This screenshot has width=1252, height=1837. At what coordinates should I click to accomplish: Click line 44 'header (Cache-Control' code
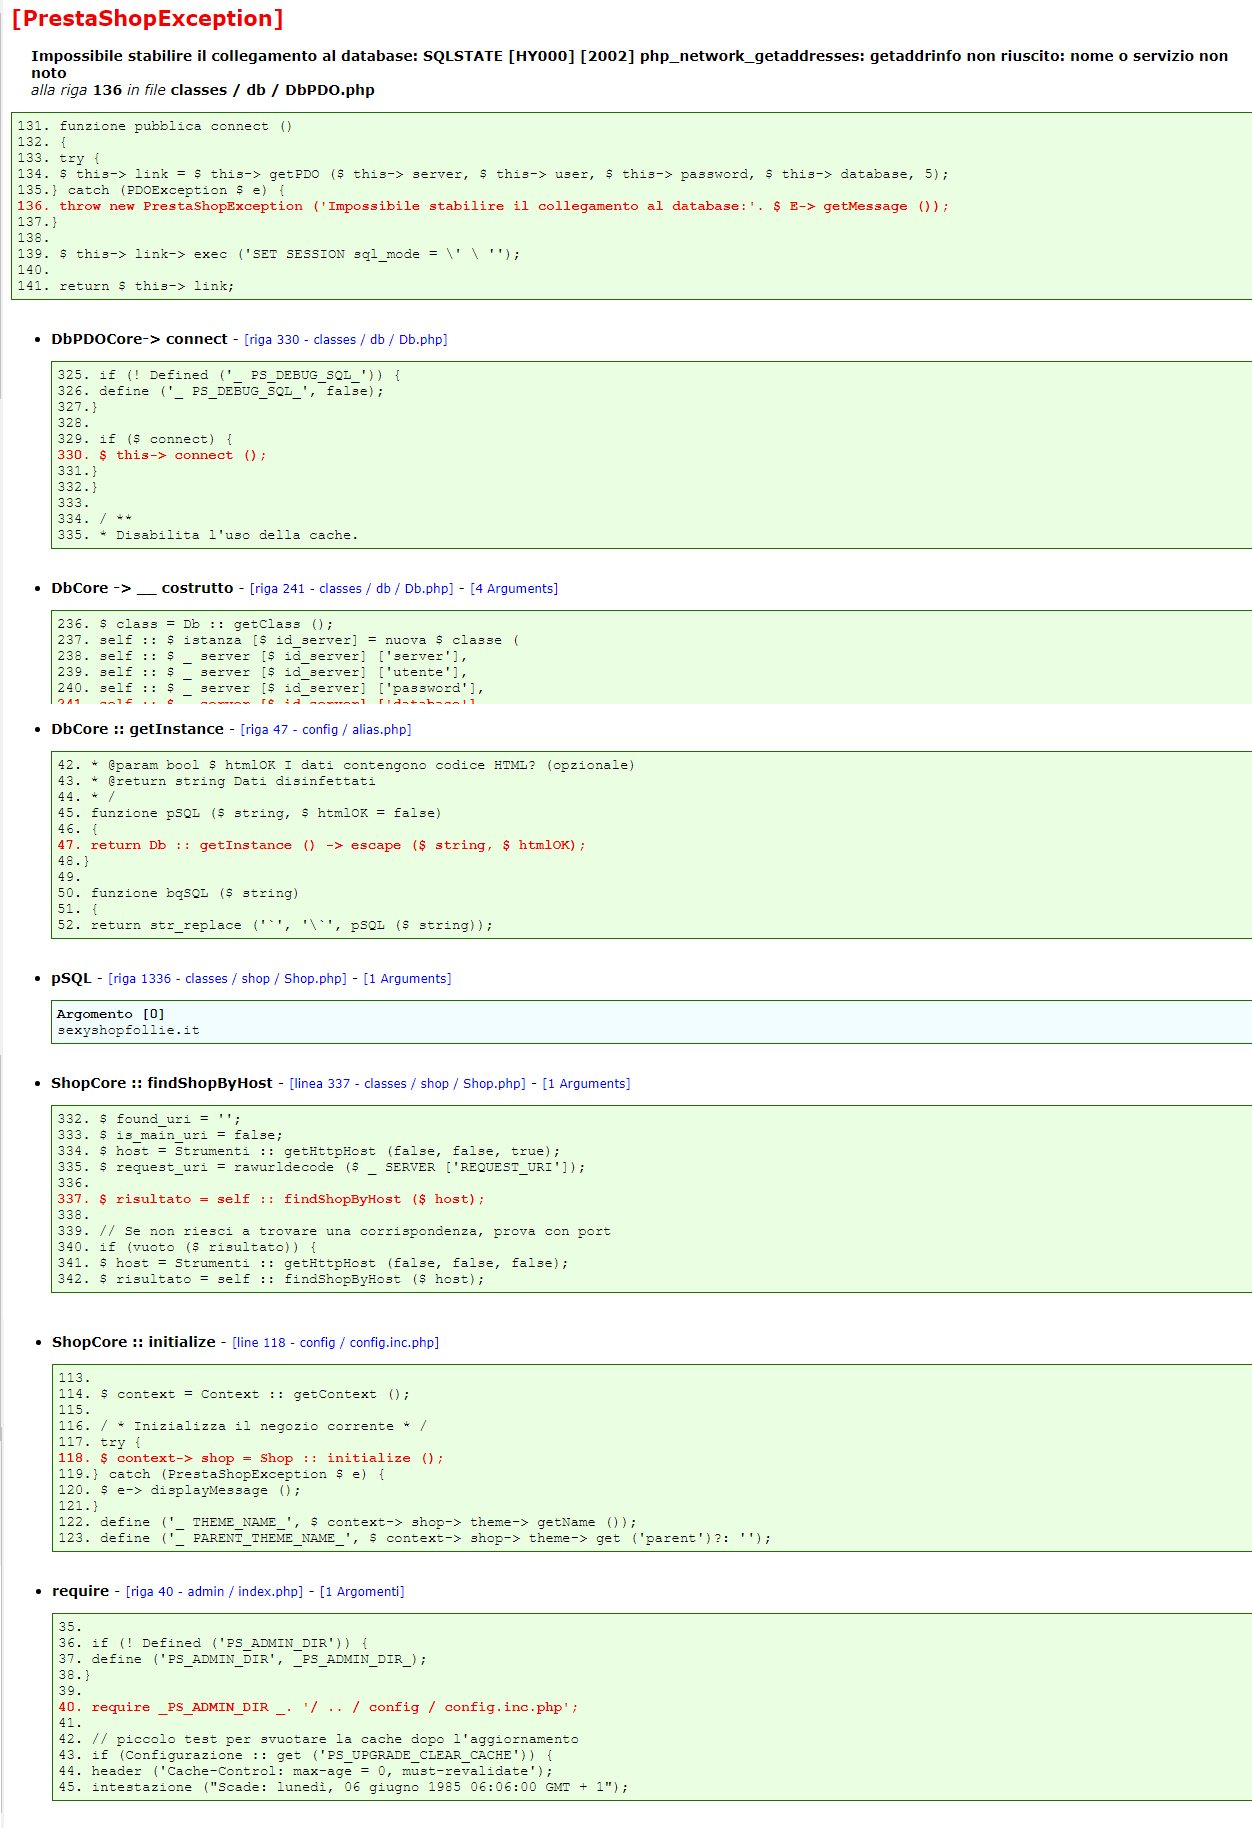pyautogui.click(x=305, y=1771)
